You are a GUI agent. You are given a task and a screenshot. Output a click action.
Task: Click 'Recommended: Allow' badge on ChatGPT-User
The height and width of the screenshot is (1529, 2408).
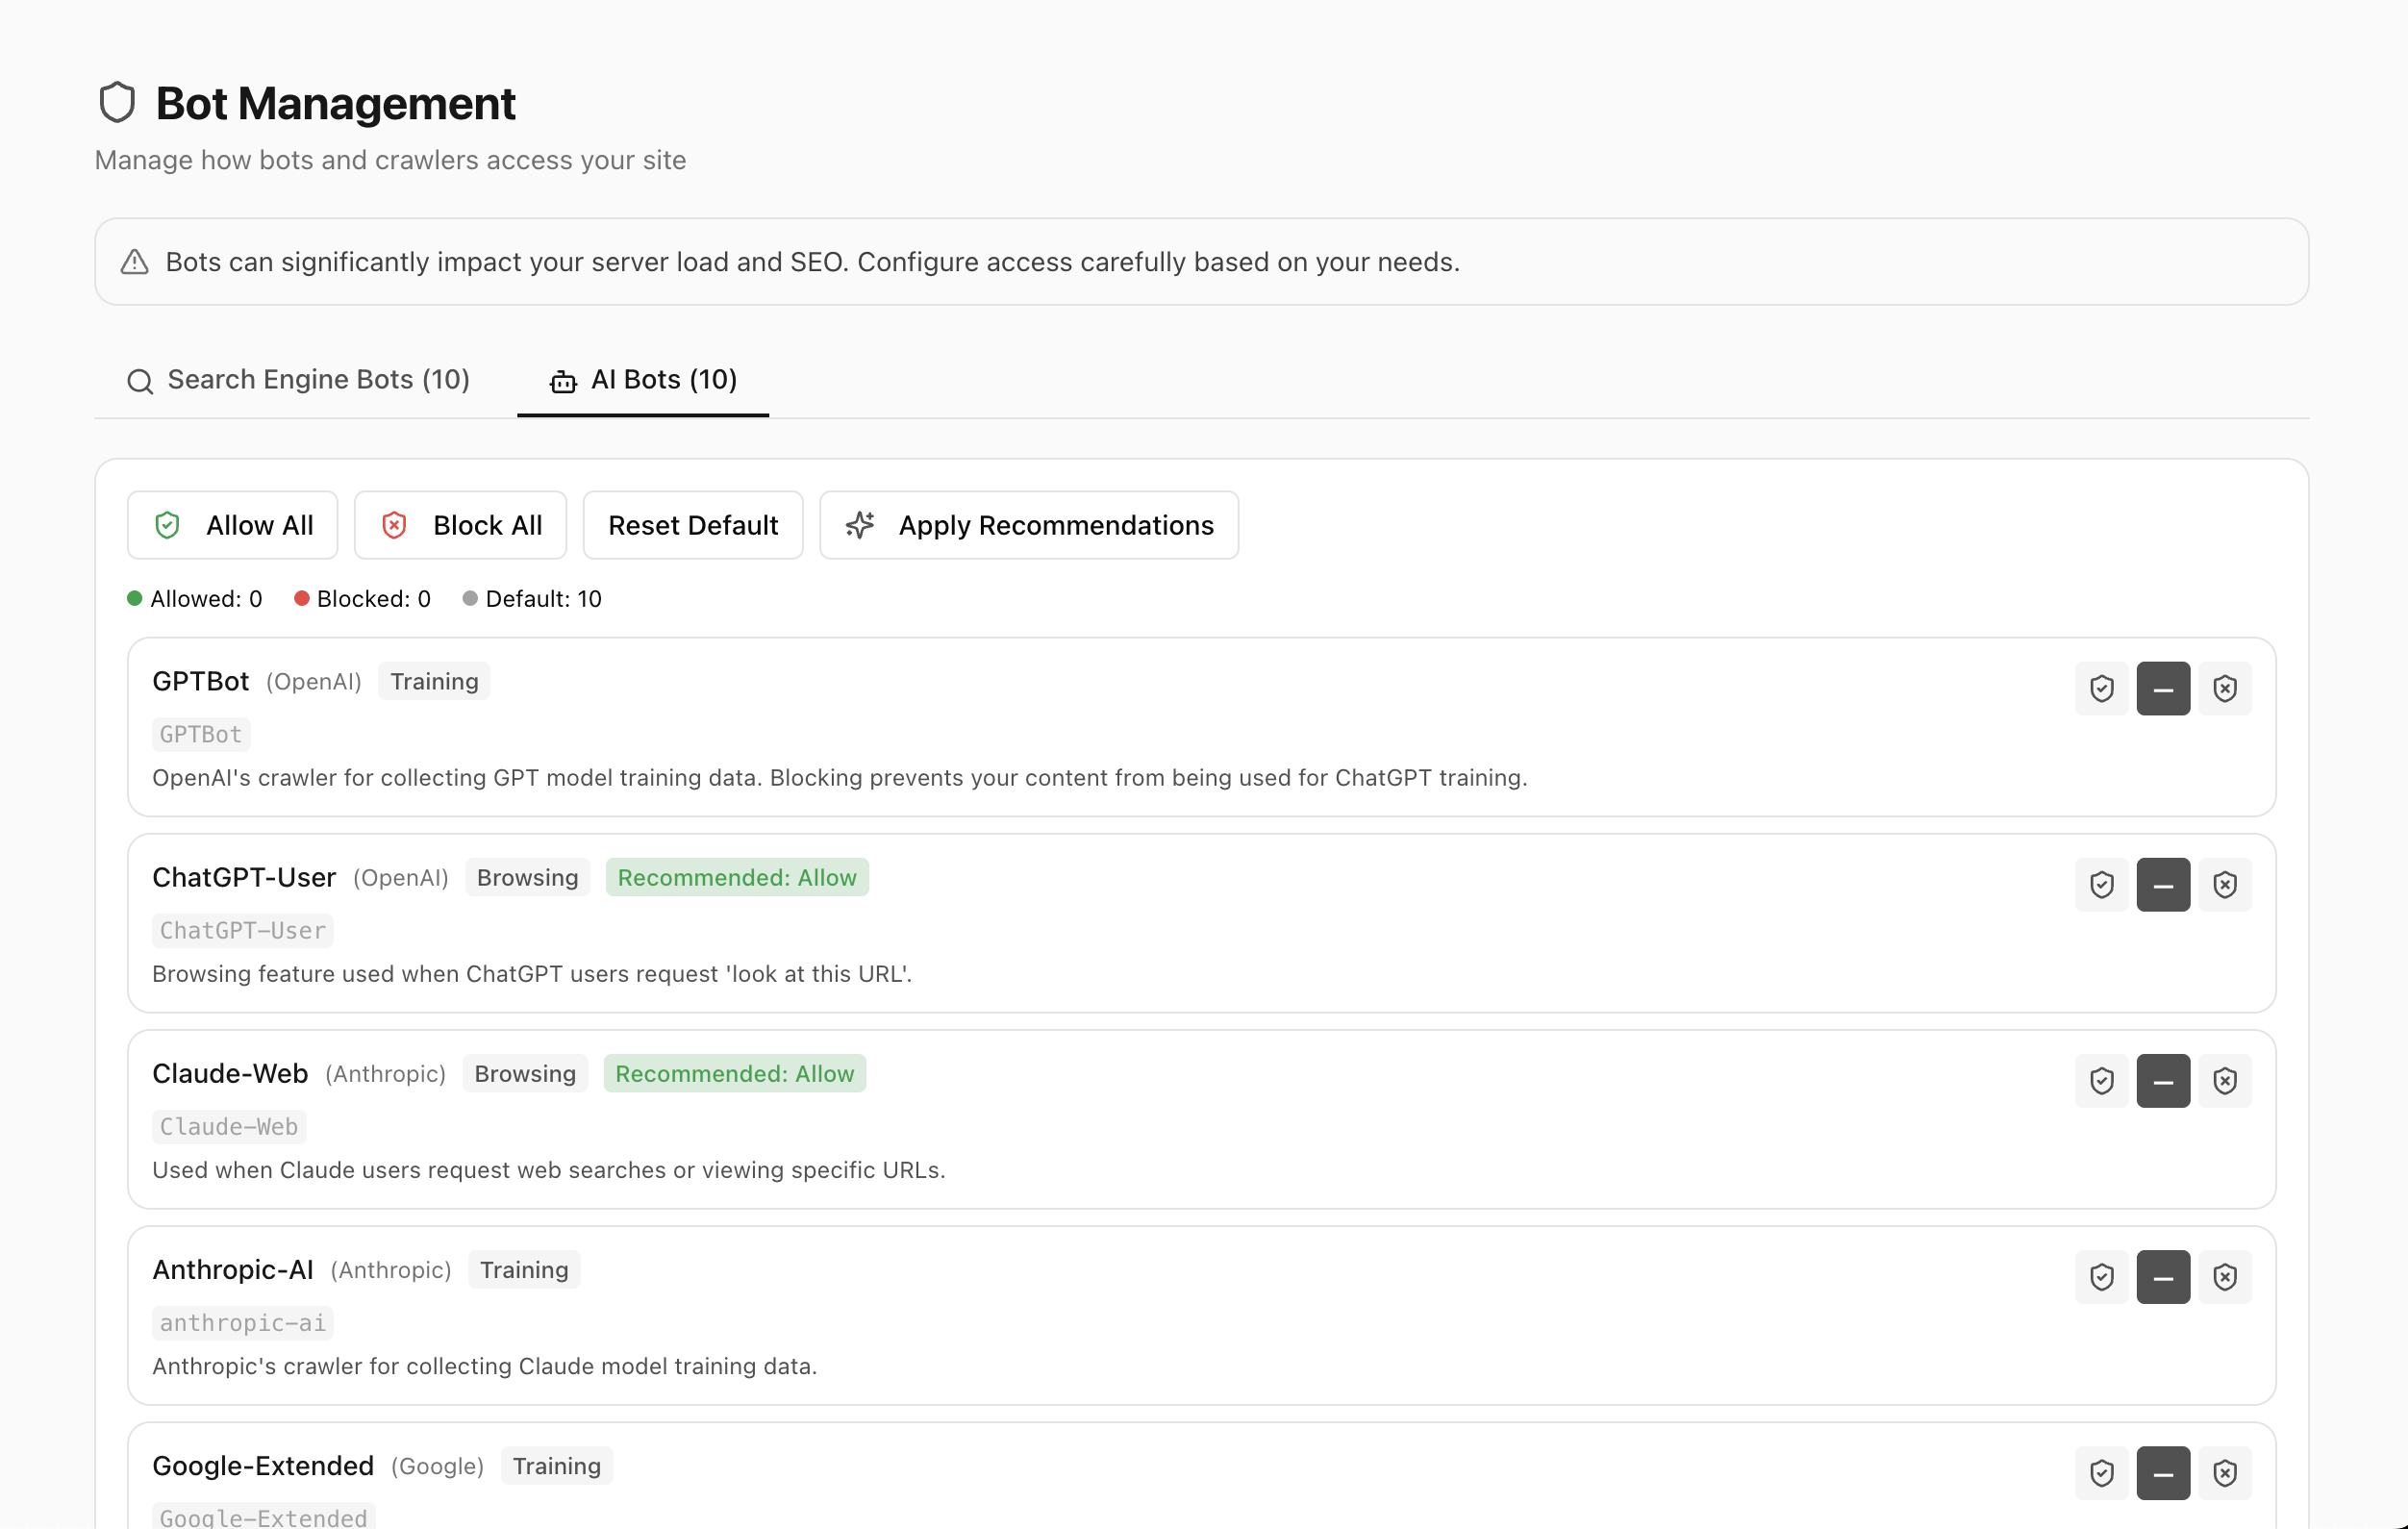(x=737, y=877)
